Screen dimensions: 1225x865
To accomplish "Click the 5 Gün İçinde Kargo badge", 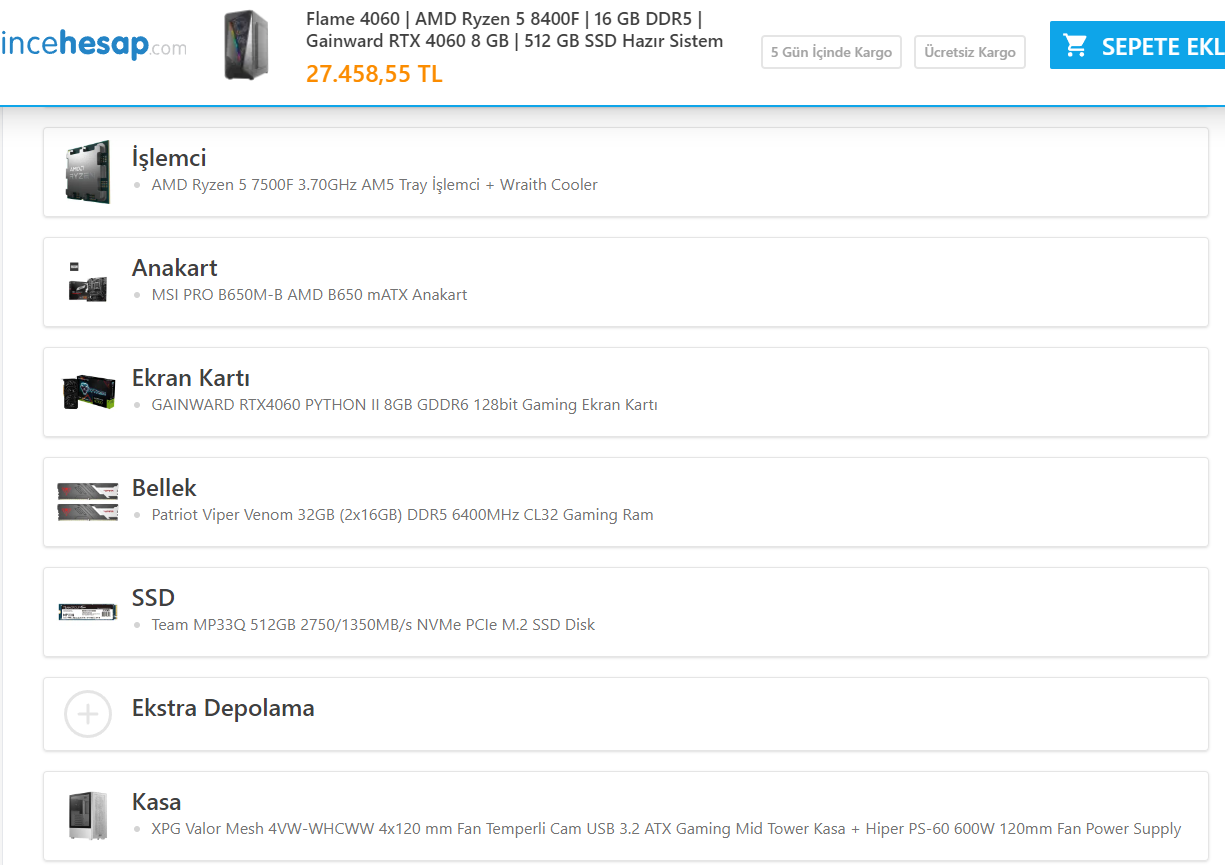I will [x=831, y=52].
